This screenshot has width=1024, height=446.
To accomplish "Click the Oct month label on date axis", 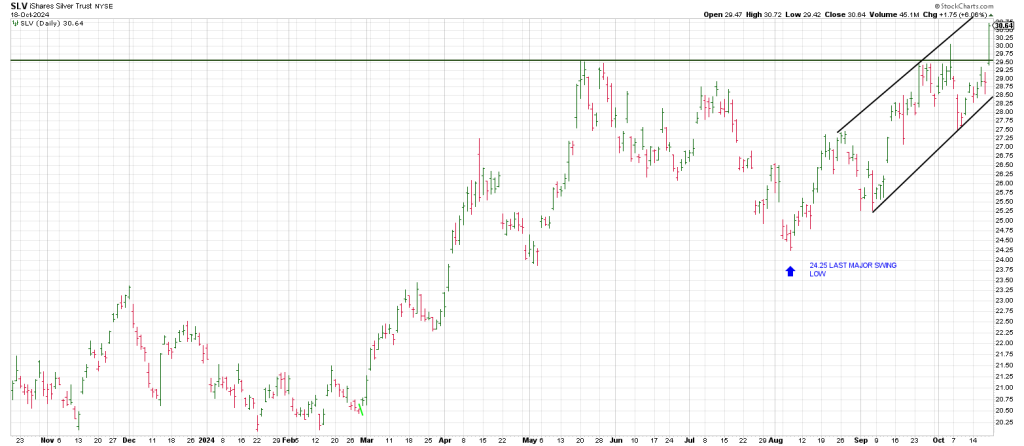I will [x=939, y=439].
